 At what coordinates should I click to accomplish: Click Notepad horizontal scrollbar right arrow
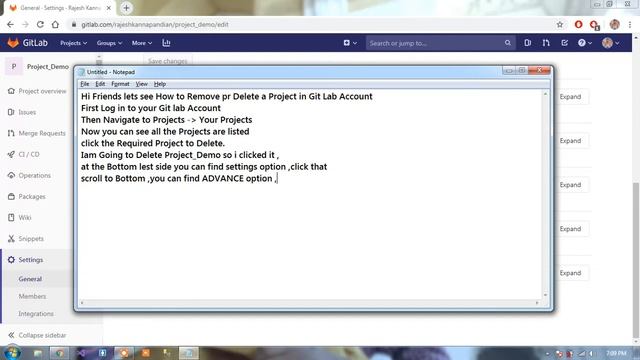(x=537, y=303)
